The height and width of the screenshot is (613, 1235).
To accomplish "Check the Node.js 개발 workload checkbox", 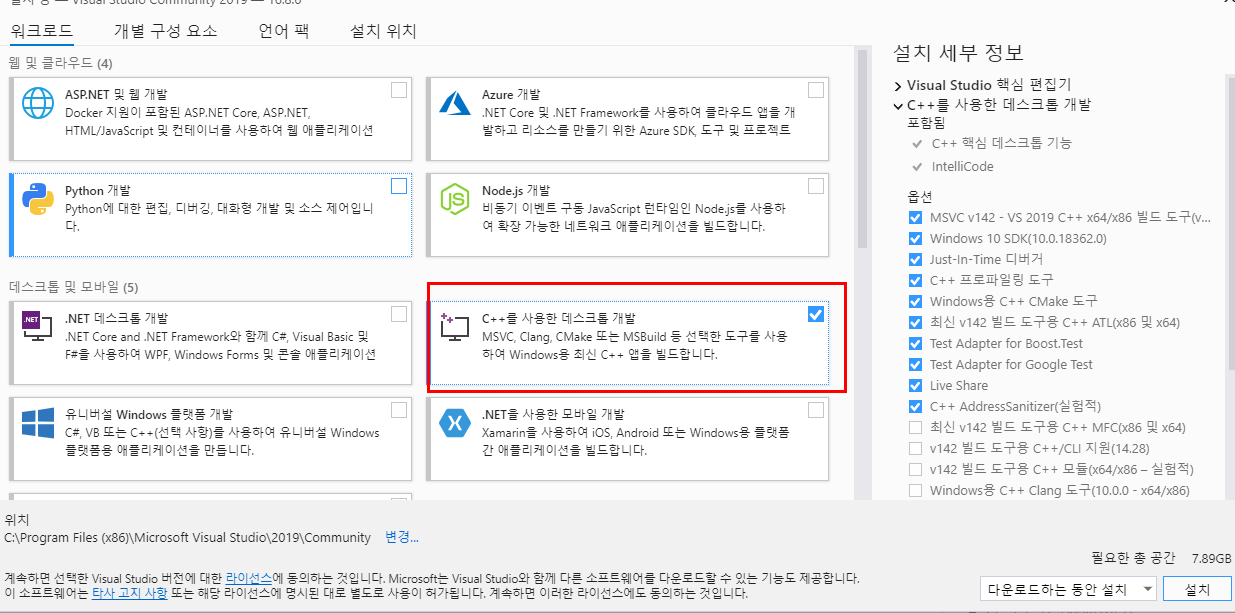I will click(816, 186).
